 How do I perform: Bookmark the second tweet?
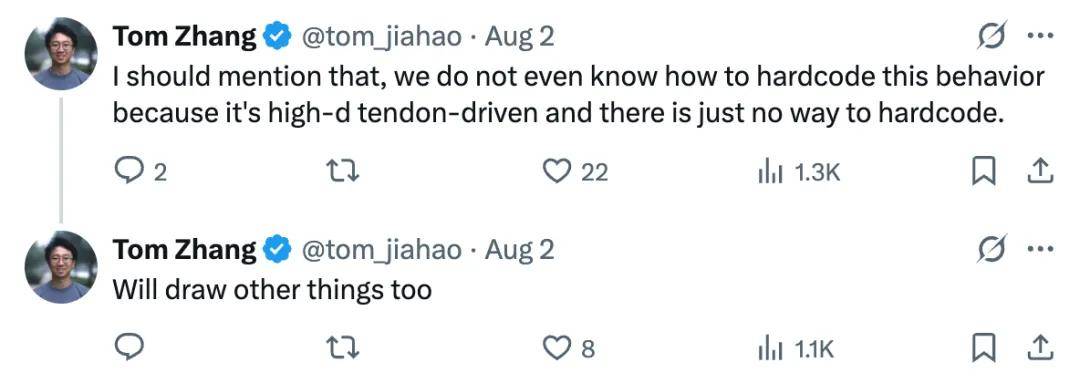984,349
